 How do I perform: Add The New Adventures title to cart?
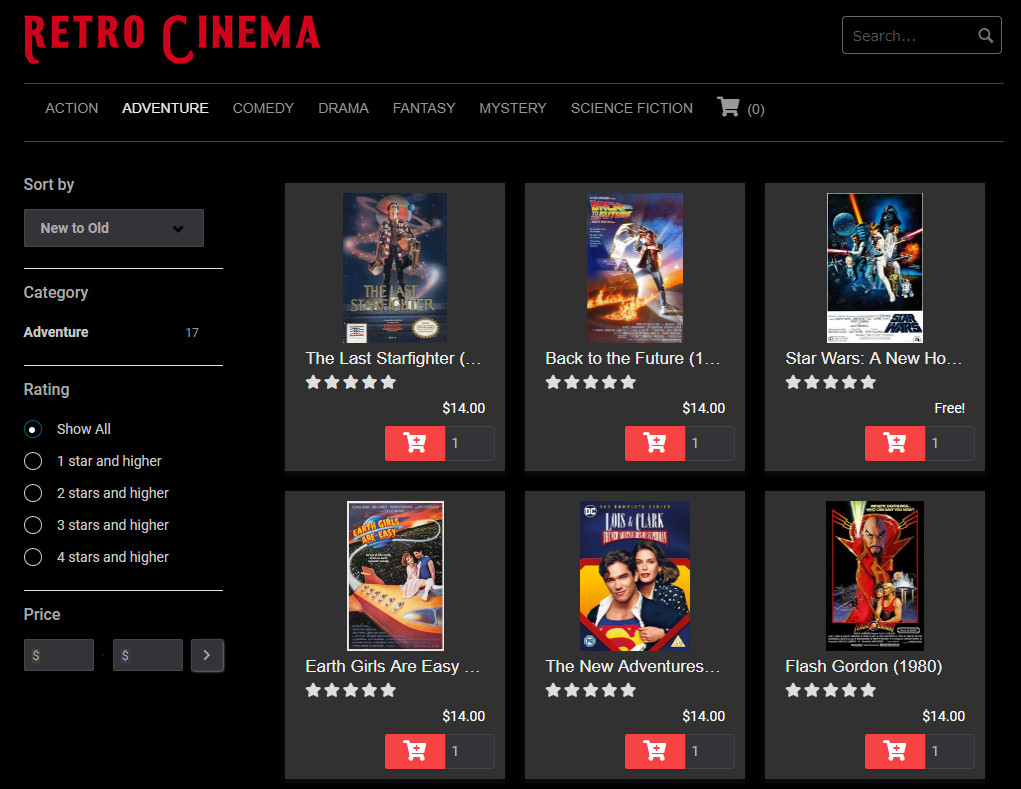pyautogui.click(x=654, y=751)
